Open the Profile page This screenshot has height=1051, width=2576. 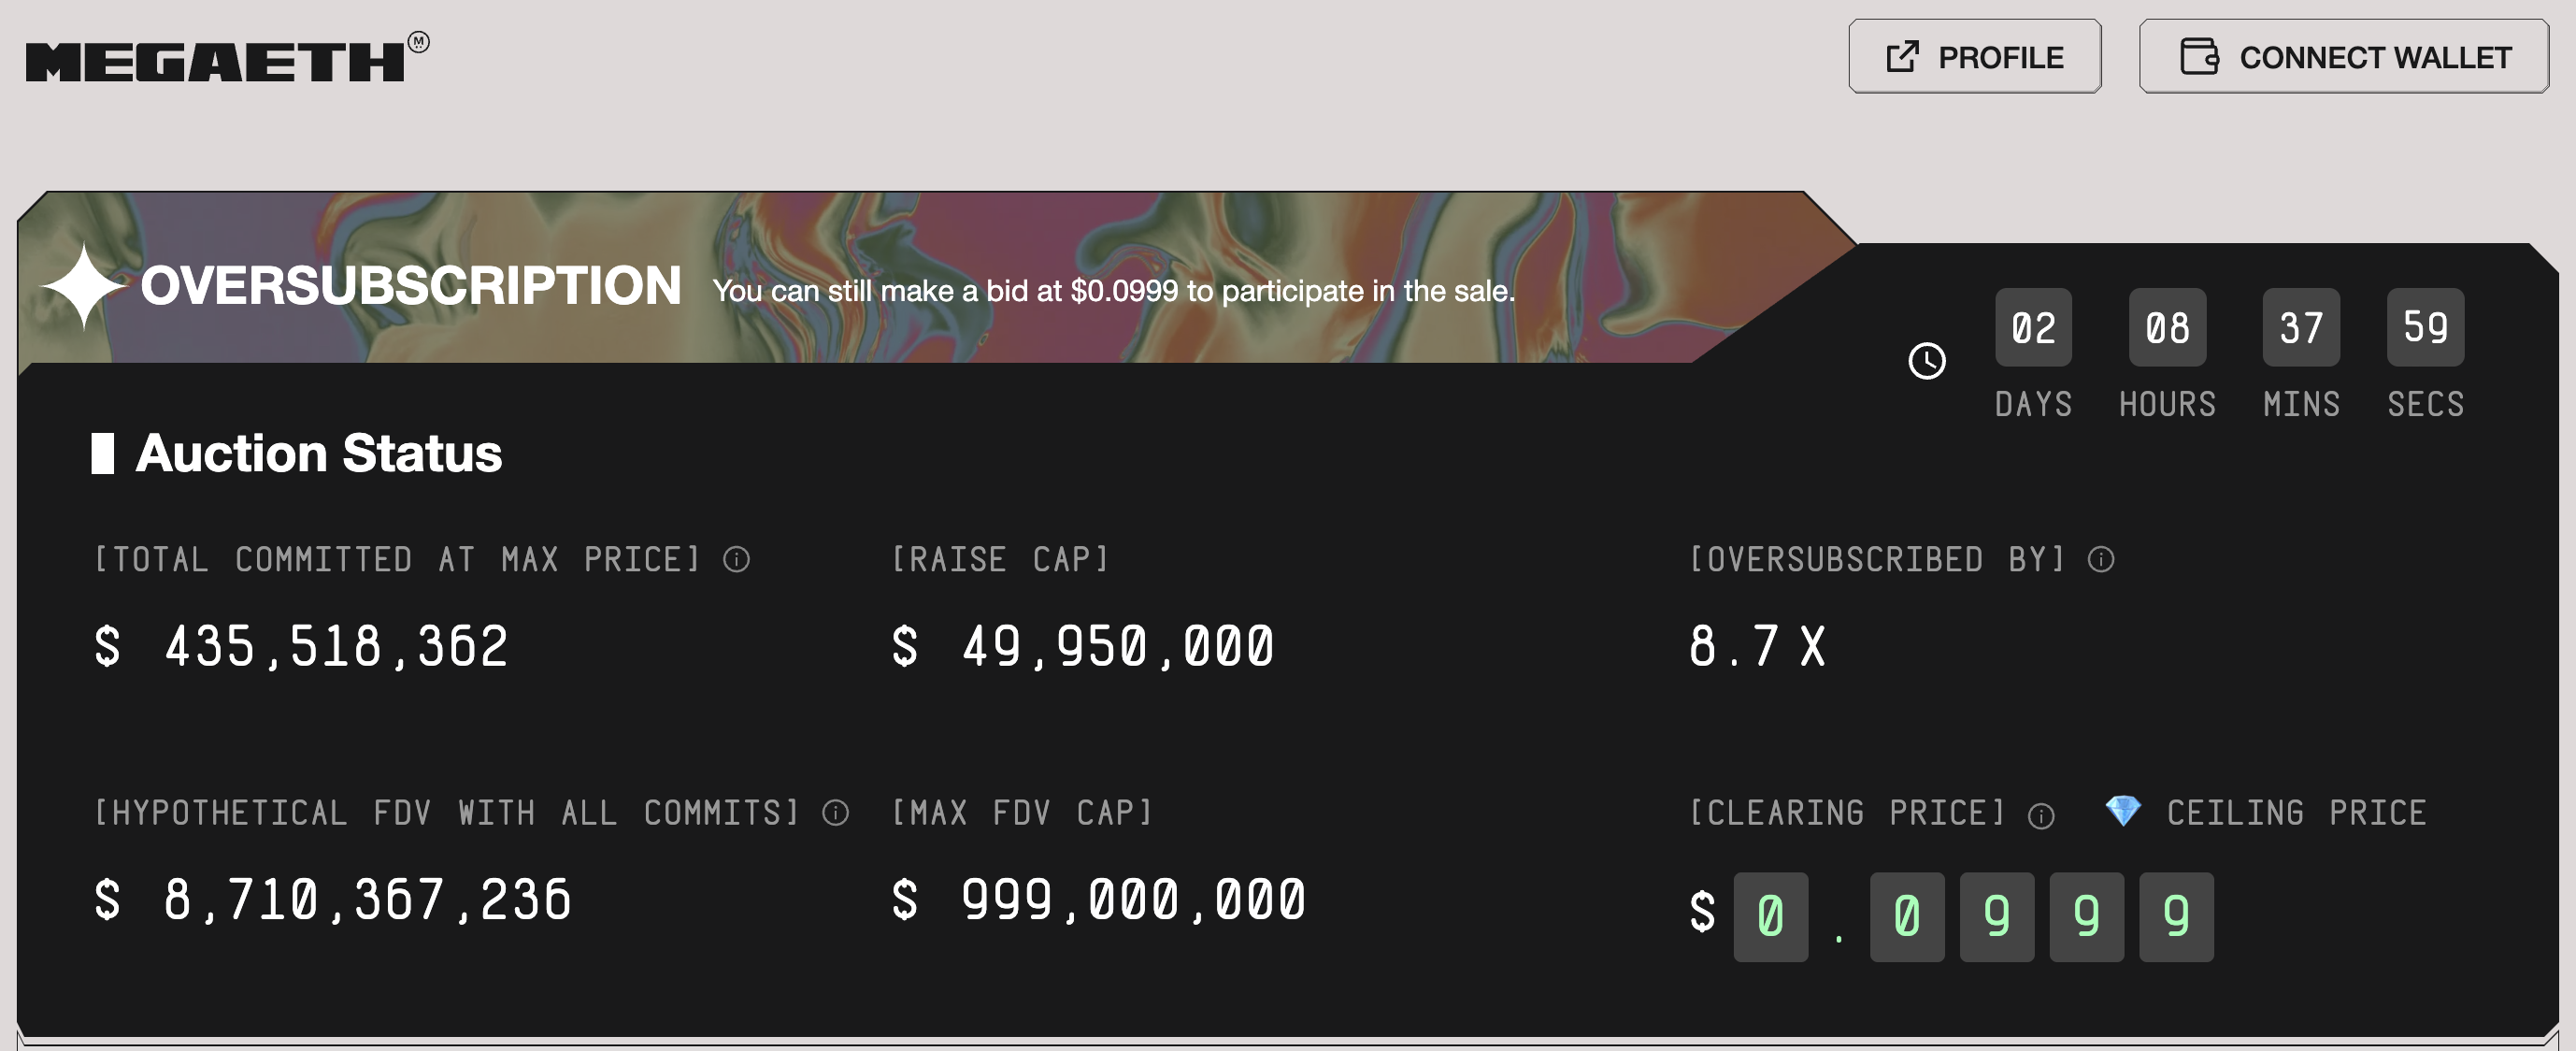tap(1974, 57)
